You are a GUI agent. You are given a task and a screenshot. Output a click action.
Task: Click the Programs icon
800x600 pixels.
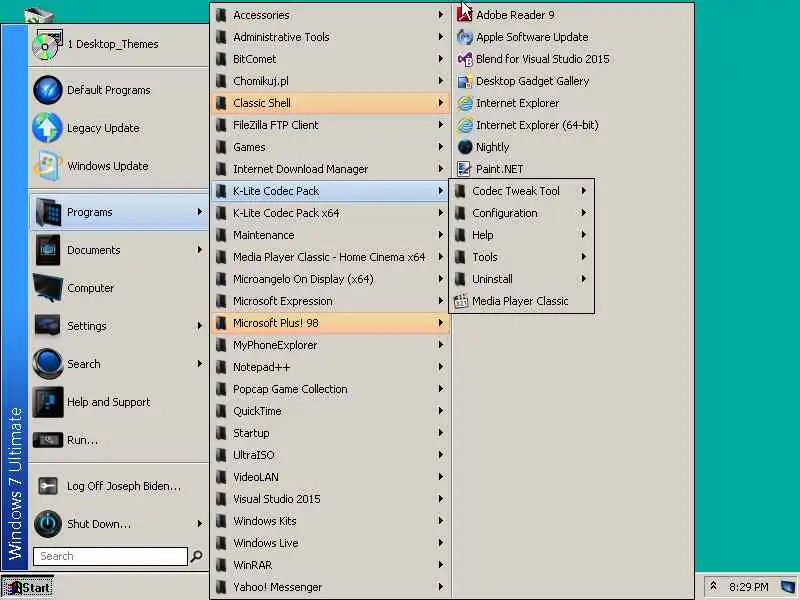pos(48,212)
